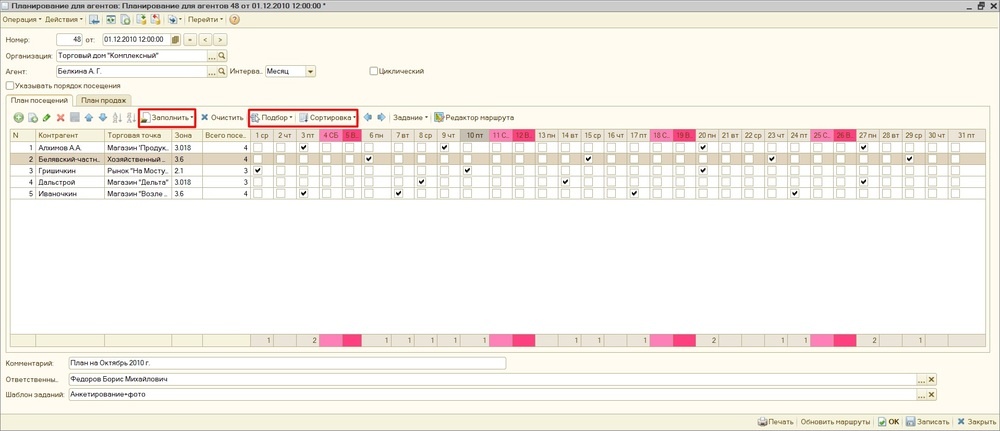This screenshot has width=1000, height=431.
Task: Uncheck Дальстрой visit on 8 ср
Action: tap(422, 182)
